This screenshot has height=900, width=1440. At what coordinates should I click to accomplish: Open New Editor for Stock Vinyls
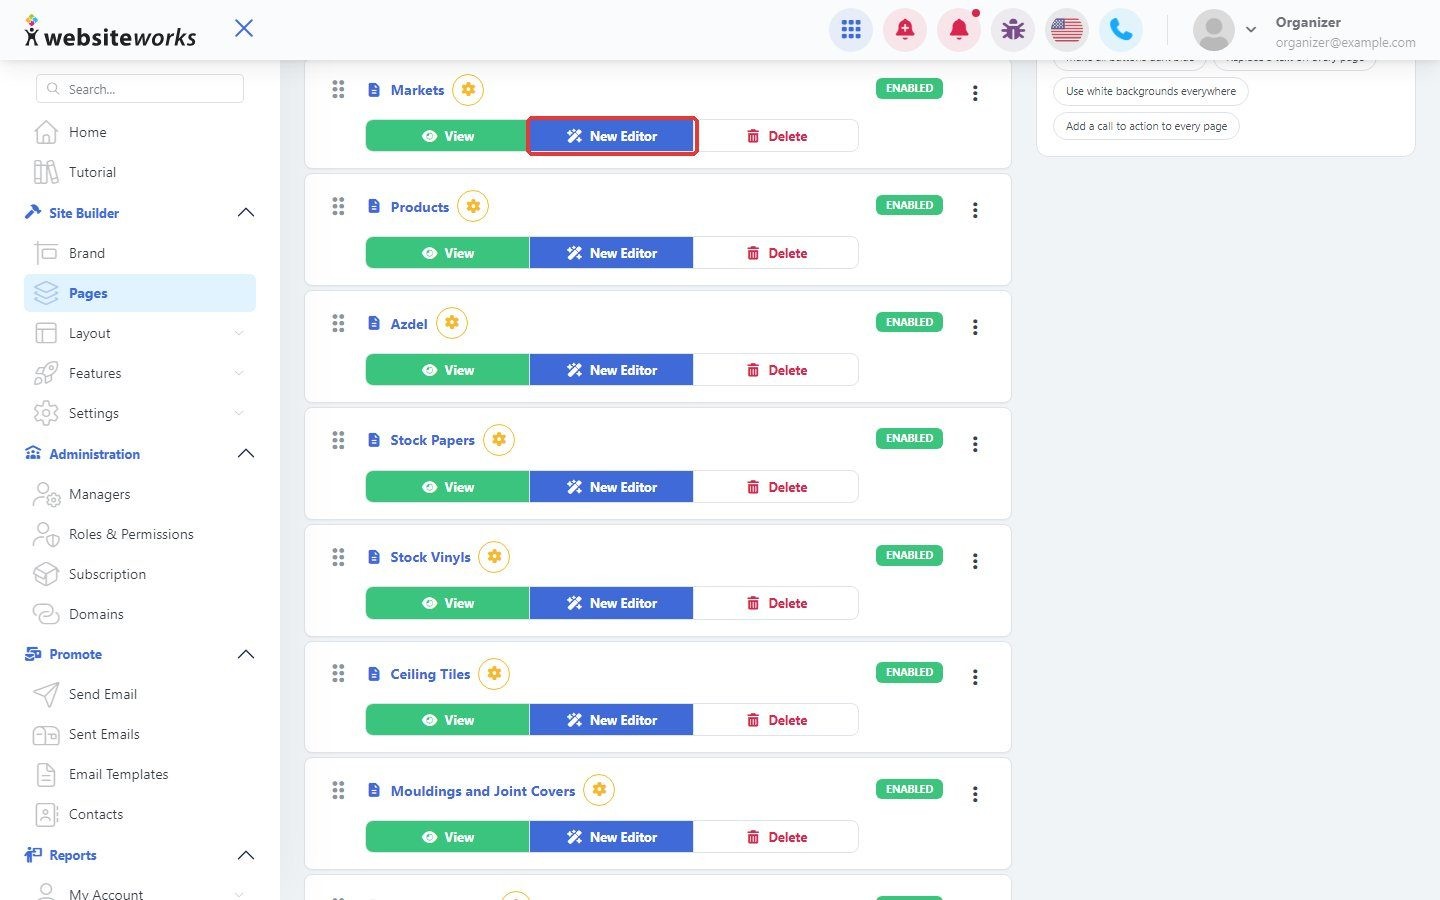(611, 603)
